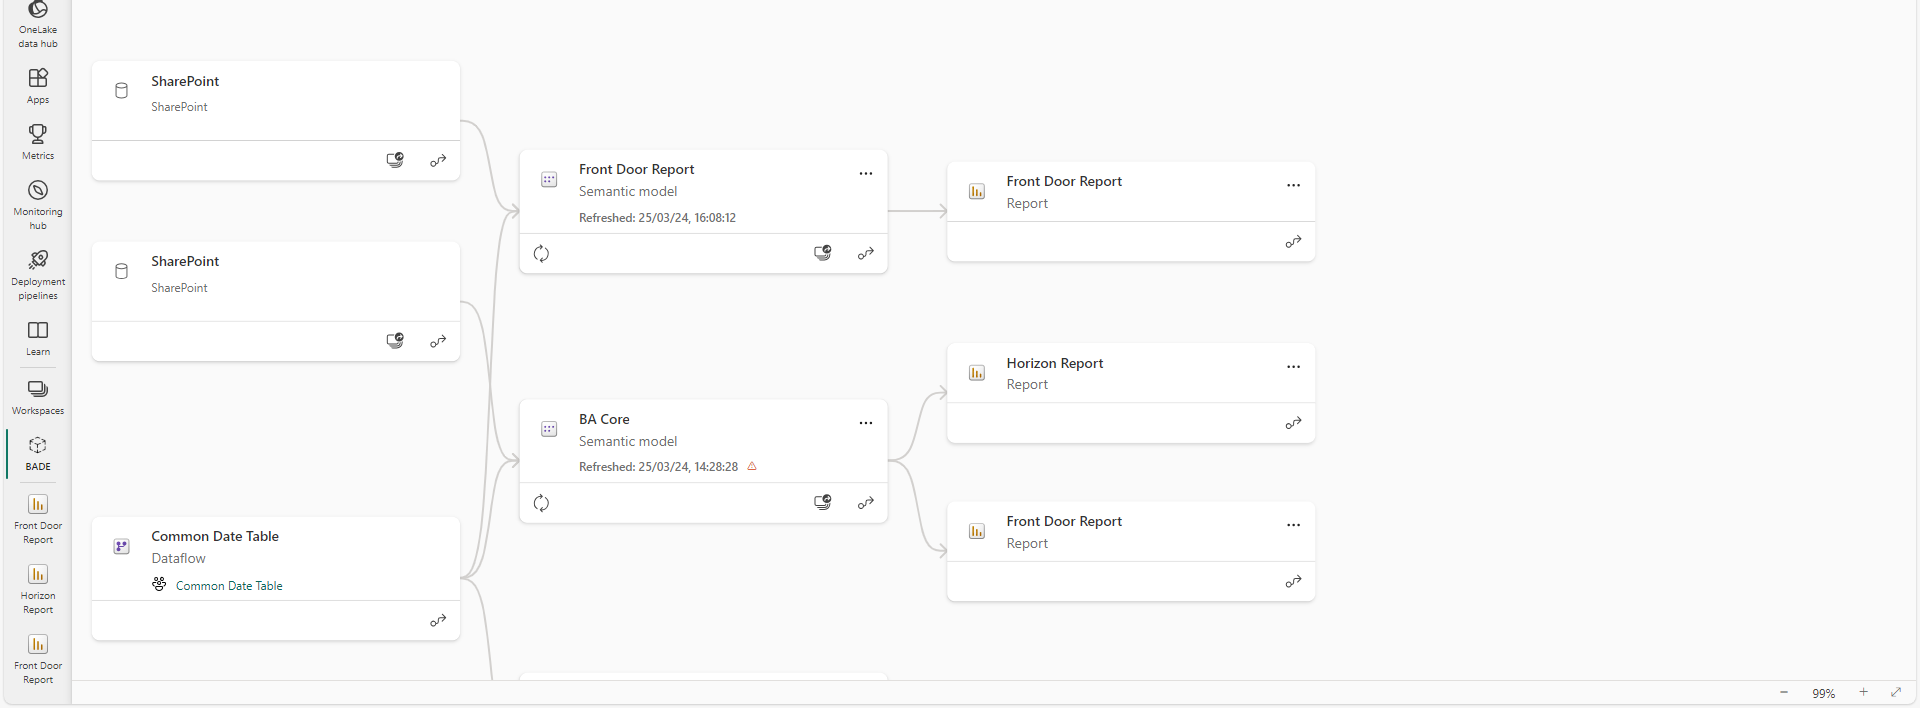Image resolution: width=1920 pixels, height=708 pixels.
Task: Click the 99% zoom level value
Action: click(x=1824, y=693)
